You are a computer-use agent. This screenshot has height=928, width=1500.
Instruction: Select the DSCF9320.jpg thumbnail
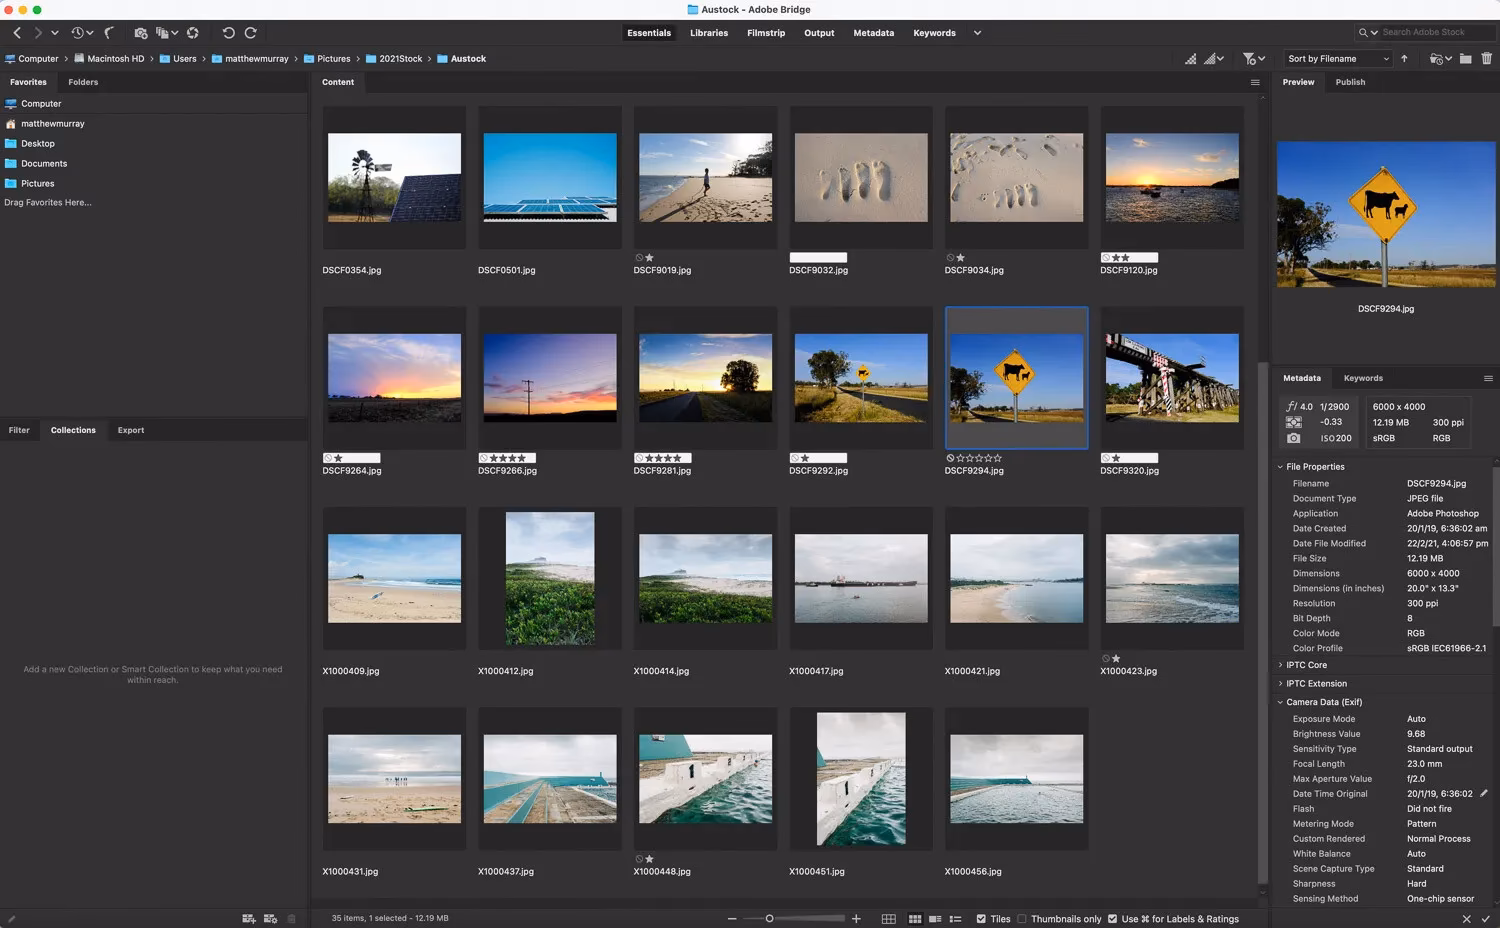[1171, 377]
